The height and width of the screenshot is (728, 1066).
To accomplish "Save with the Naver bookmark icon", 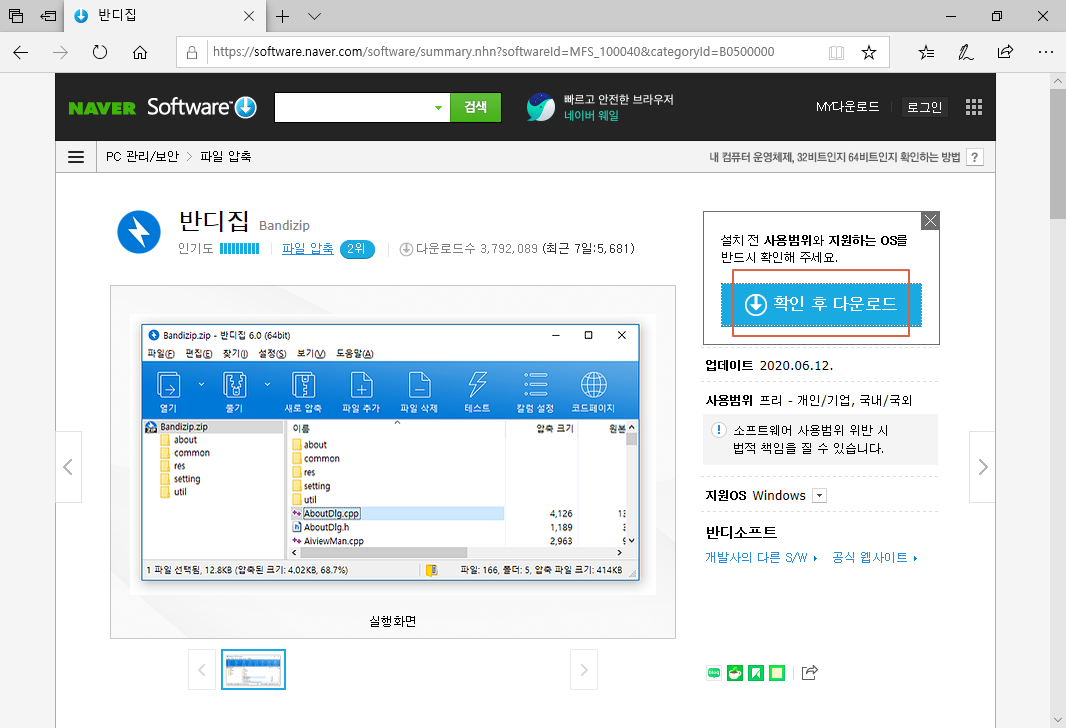I will pos(756,673).
